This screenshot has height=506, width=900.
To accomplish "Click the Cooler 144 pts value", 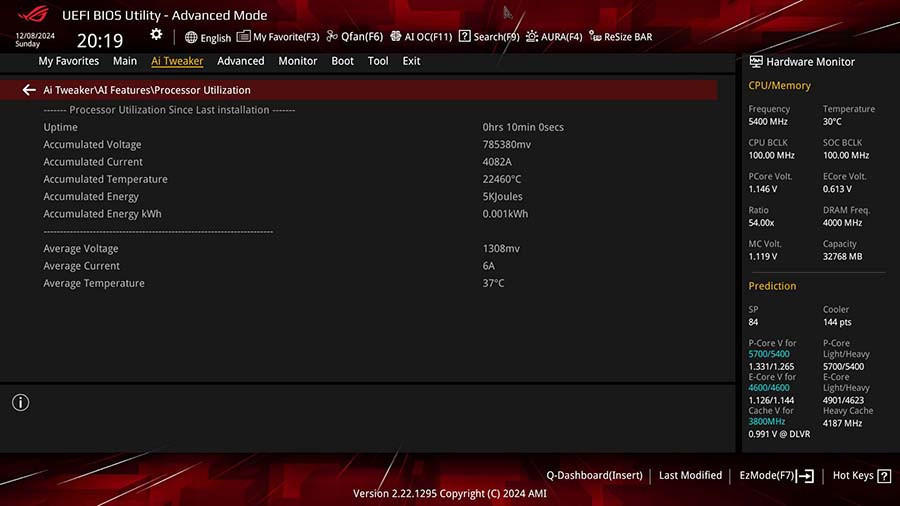I will [837, 322].
